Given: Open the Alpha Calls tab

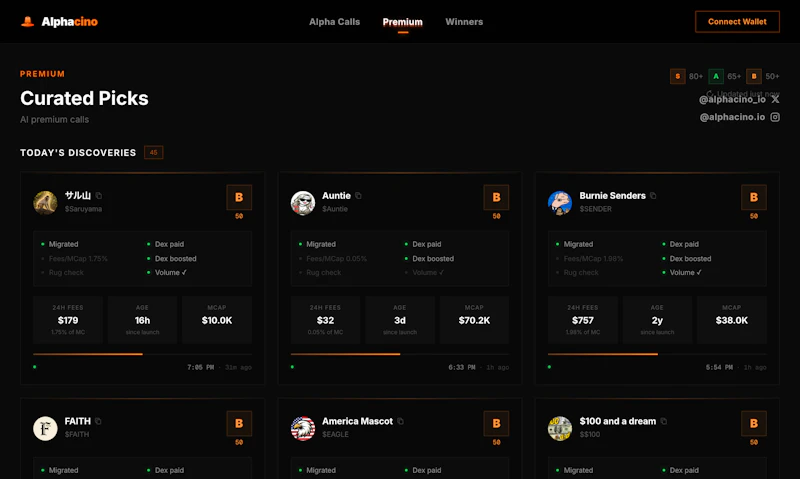Looking at the screenshot, I should tap(334, 22).
